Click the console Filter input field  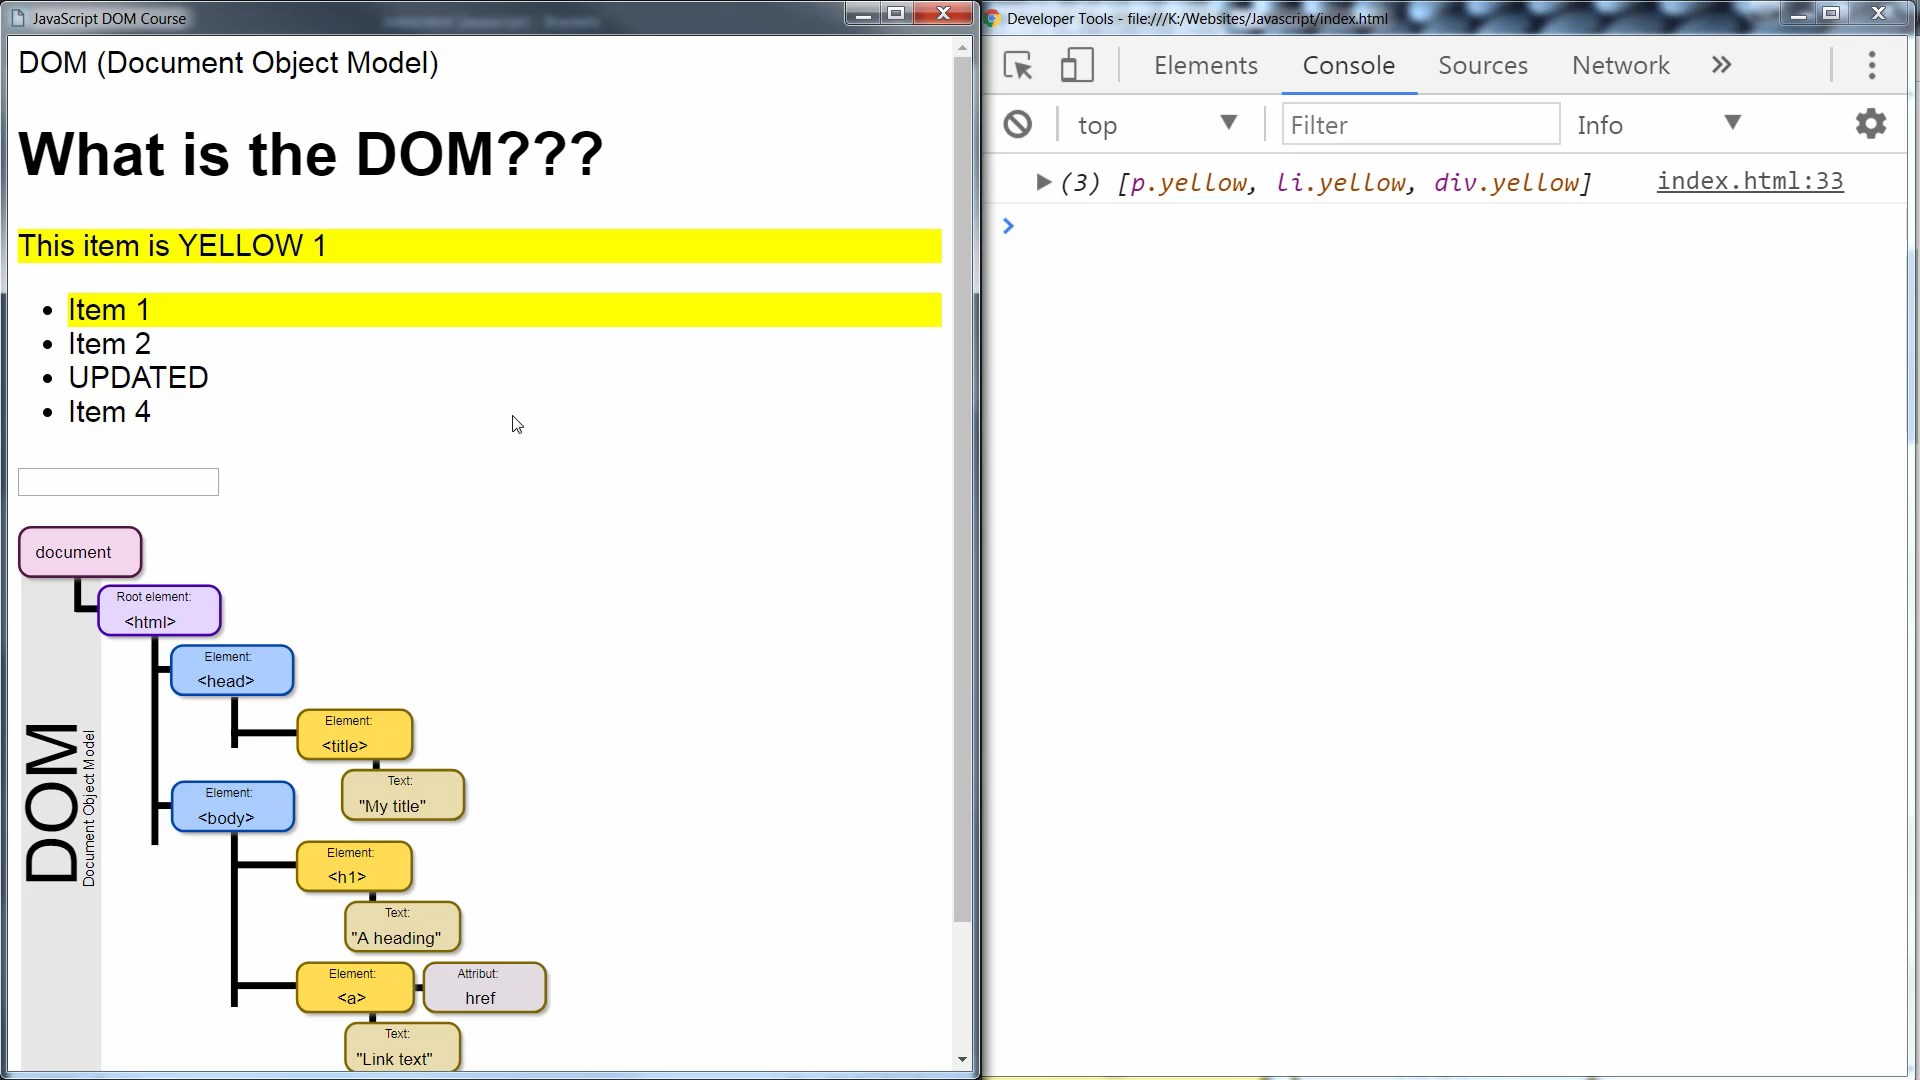click(x=1421, y=124)
